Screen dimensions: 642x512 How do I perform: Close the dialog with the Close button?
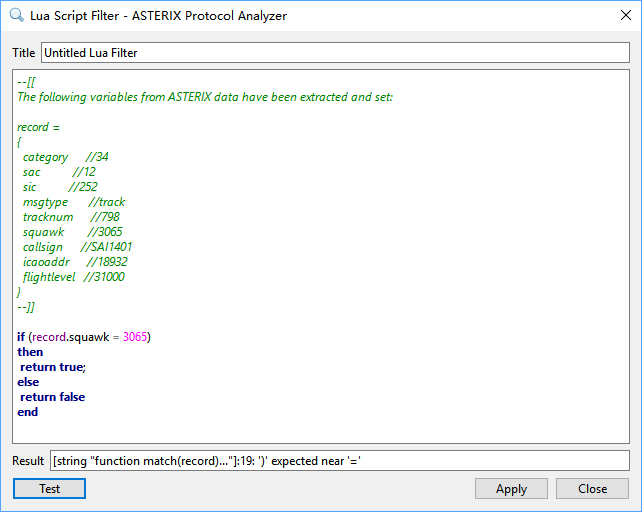592,488
